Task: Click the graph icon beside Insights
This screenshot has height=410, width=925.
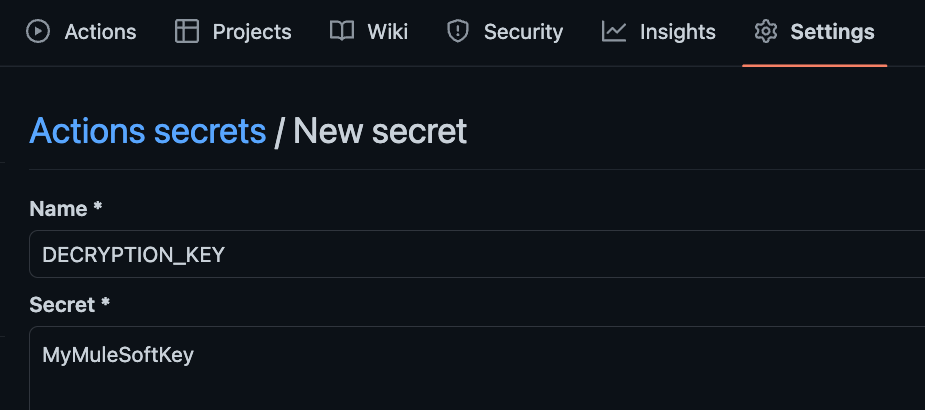Action: pos(614,31)
